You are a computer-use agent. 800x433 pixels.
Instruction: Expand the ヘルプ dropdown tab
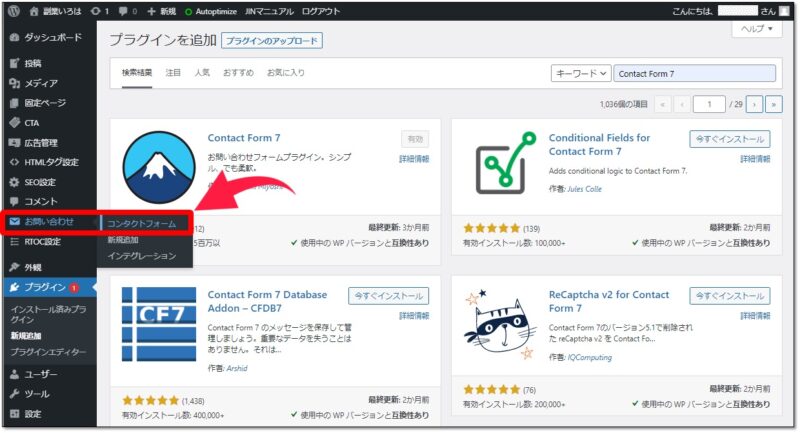tap(757, 29)
